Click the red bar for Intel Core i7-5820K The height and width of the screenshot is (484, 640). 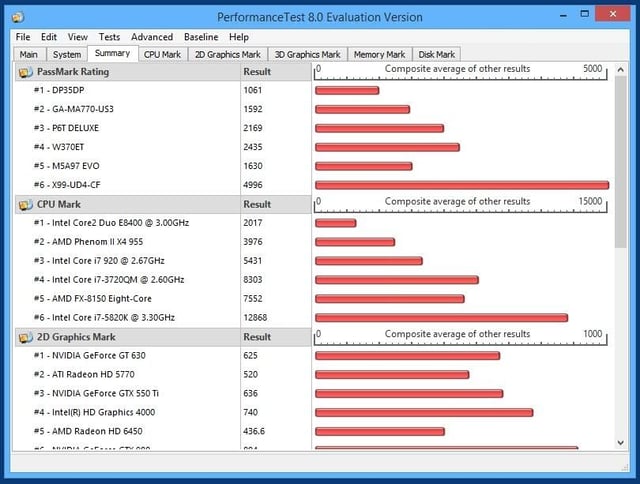(x=441, y=318)
